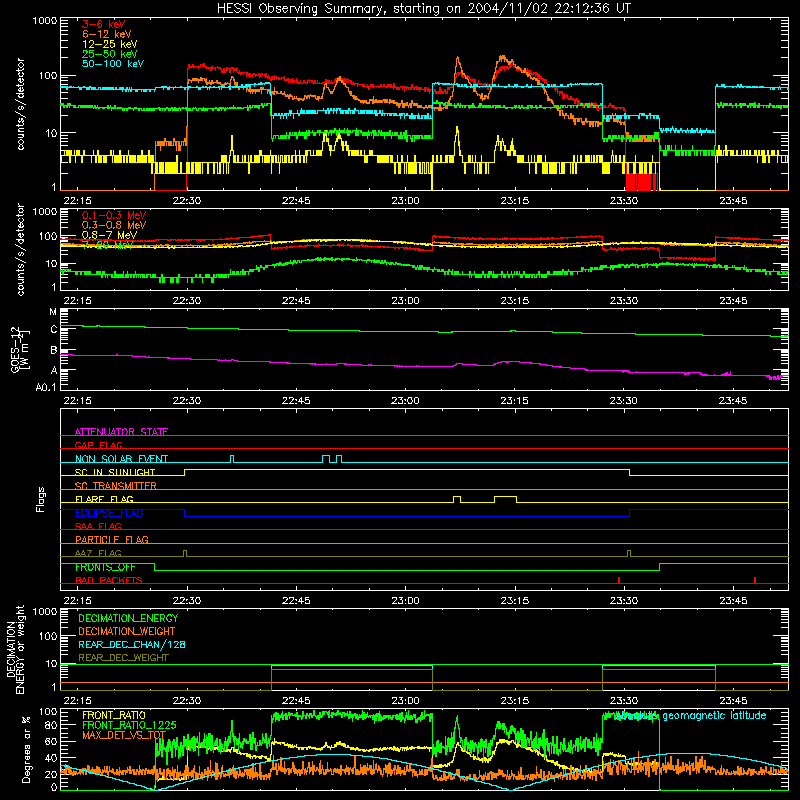Select the orange 6-12 keV legend label
The height and width of the screenshot is (800, 800).
pos(107,34)
